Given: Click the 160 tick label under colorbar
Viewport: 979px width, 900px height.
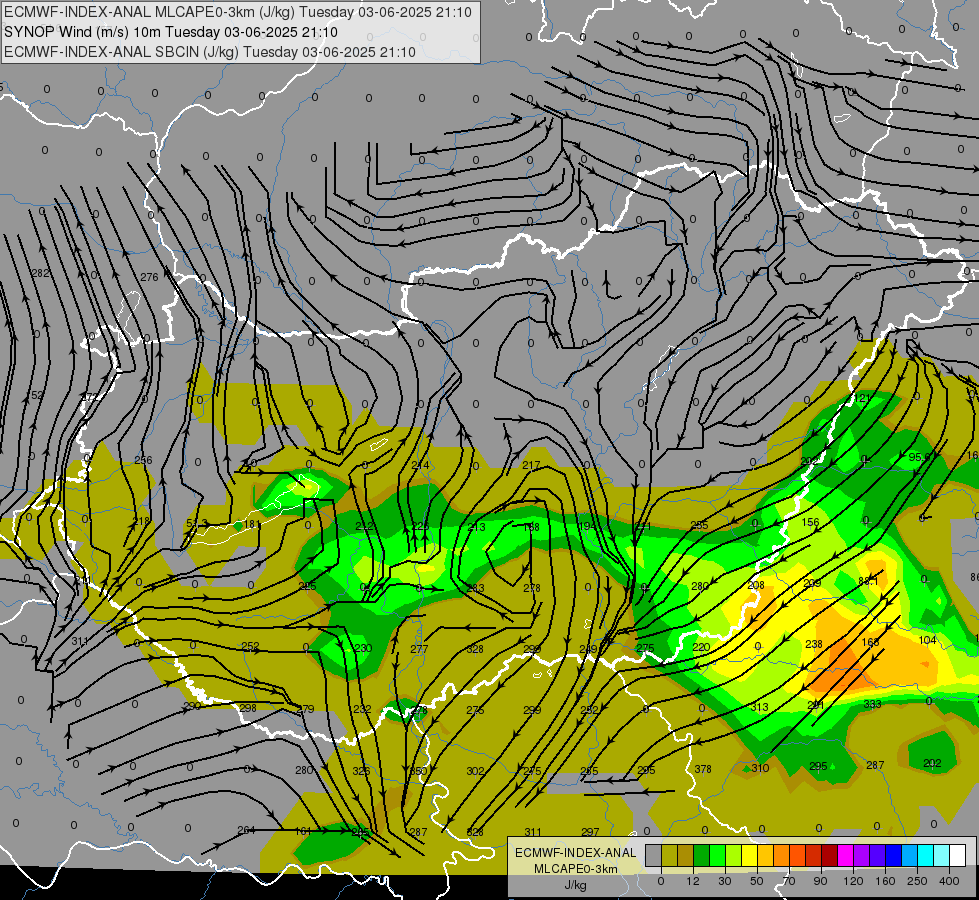Looking at the screenshot, I should tap(885, 881).
